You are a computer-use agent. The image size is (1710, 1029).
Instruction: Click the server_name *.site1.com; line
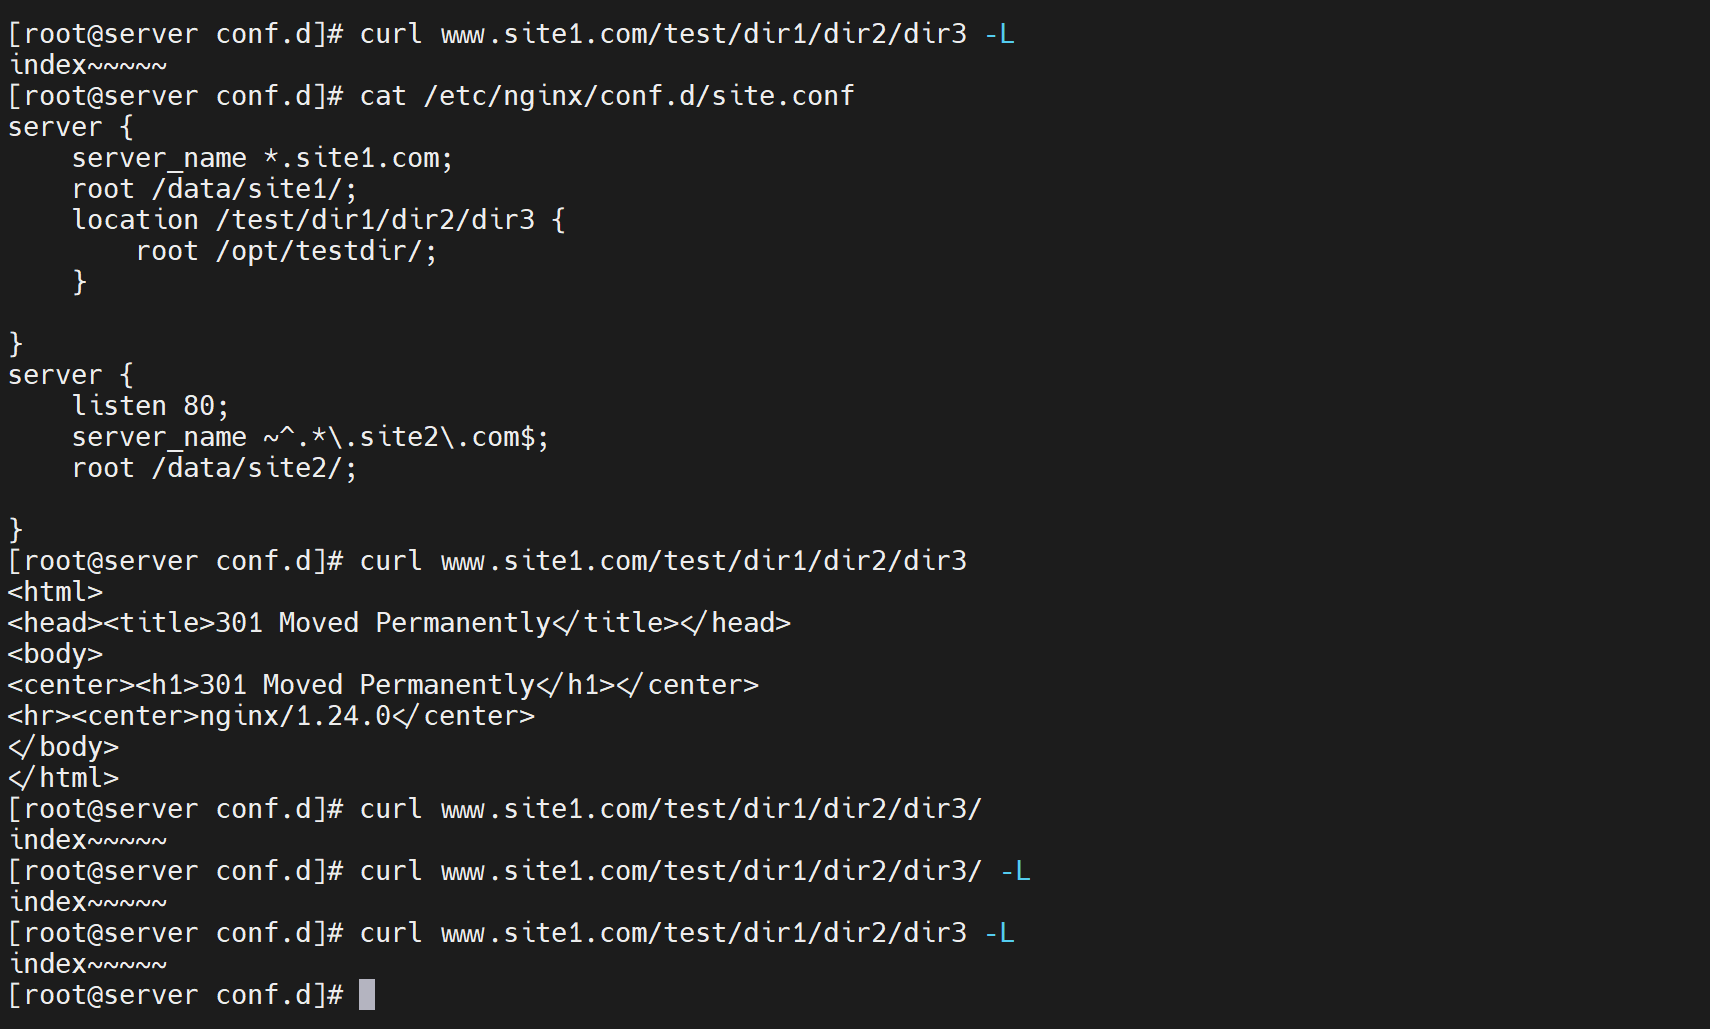pyautogui.click(x=262, y=158)
